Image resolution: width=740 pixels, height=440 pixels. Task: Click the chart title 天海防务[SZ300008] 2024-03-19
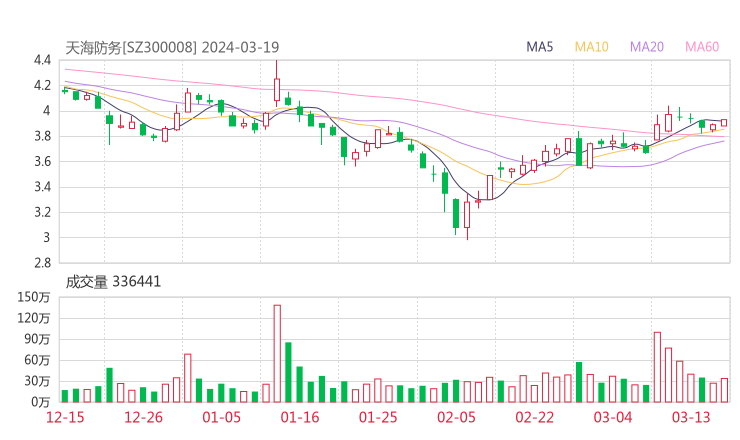[172, 48]
